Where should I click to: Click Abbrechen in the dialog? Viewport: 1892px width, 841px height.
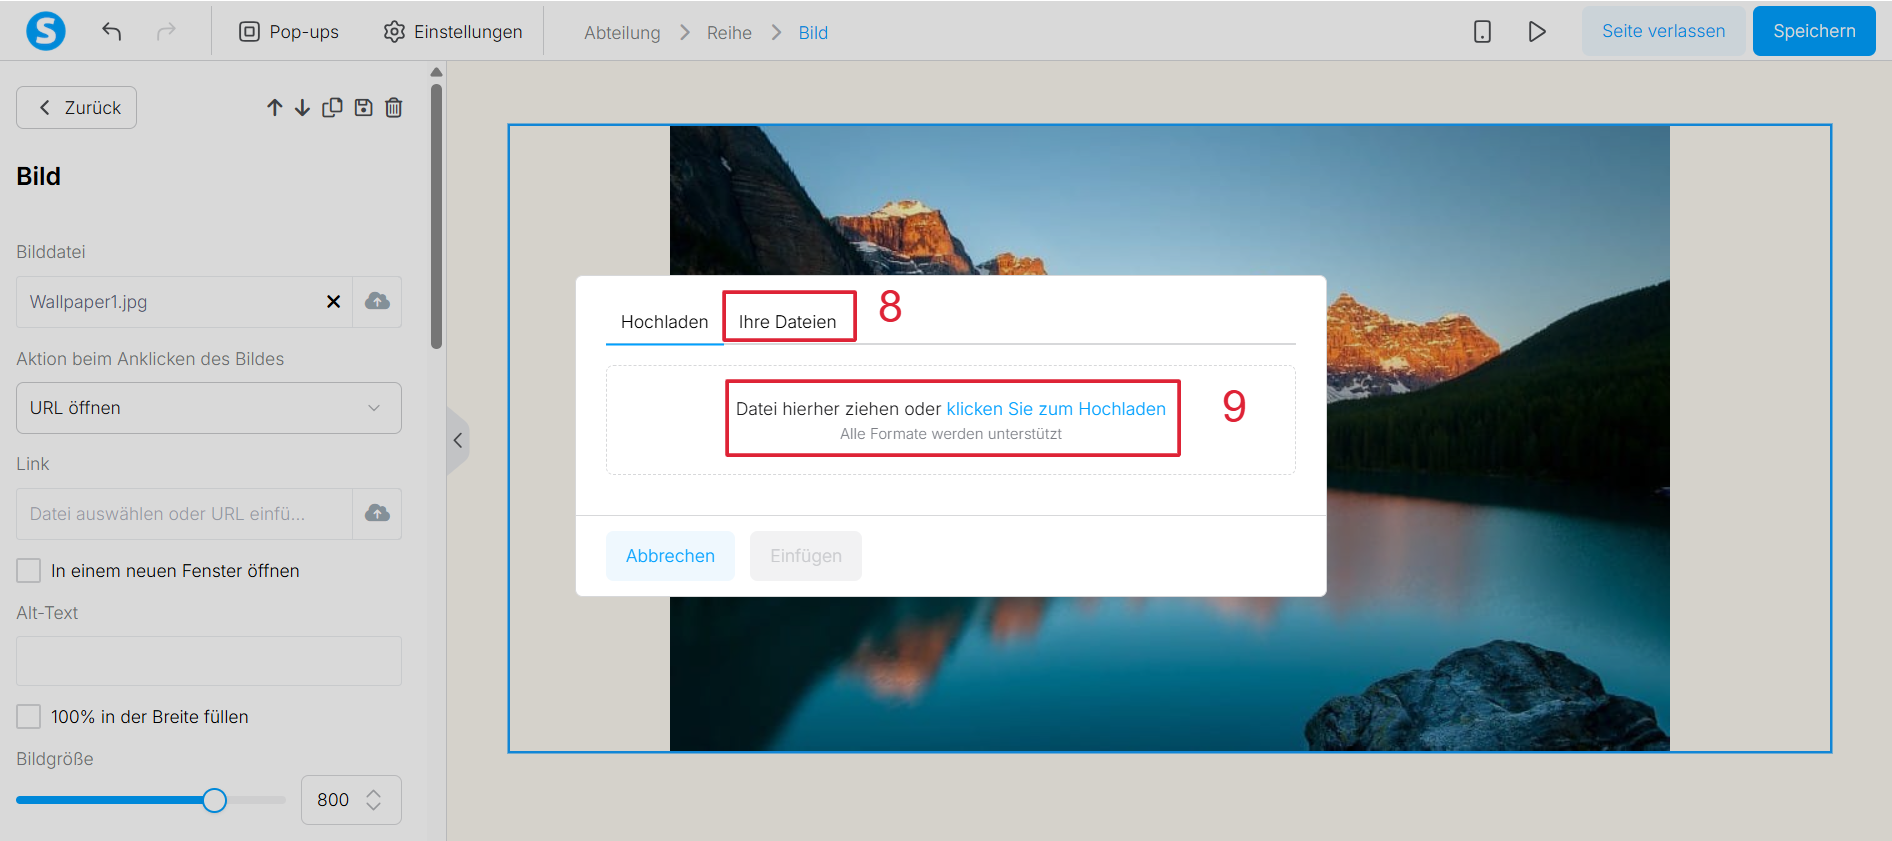coord(670,556)
